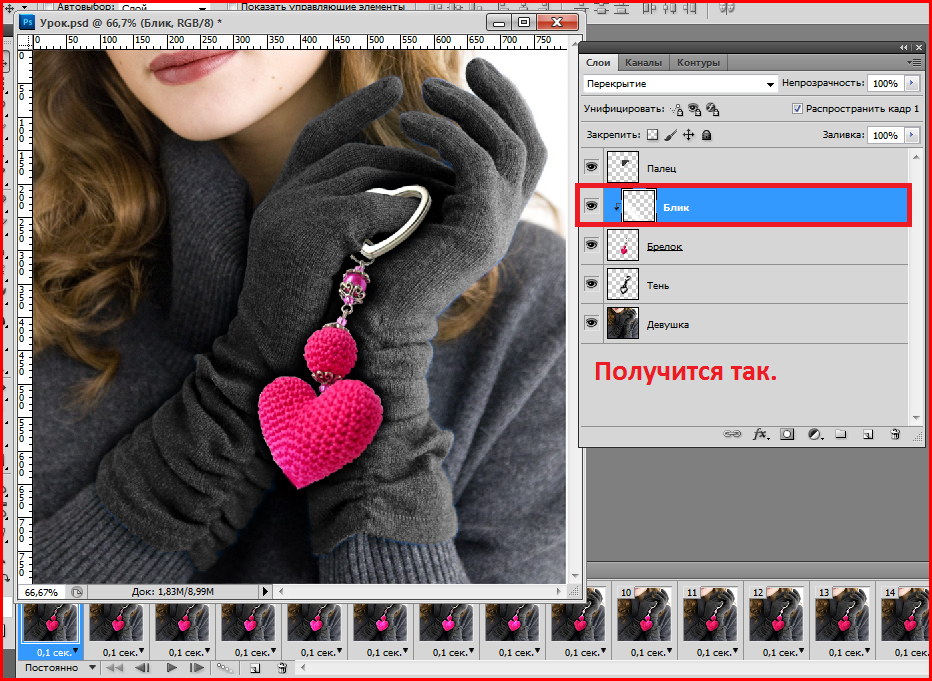Image resolution: width=932 pixels, height=681 pixels.
Task: Open the layer style fx menu
Action: tap(760, 434)
